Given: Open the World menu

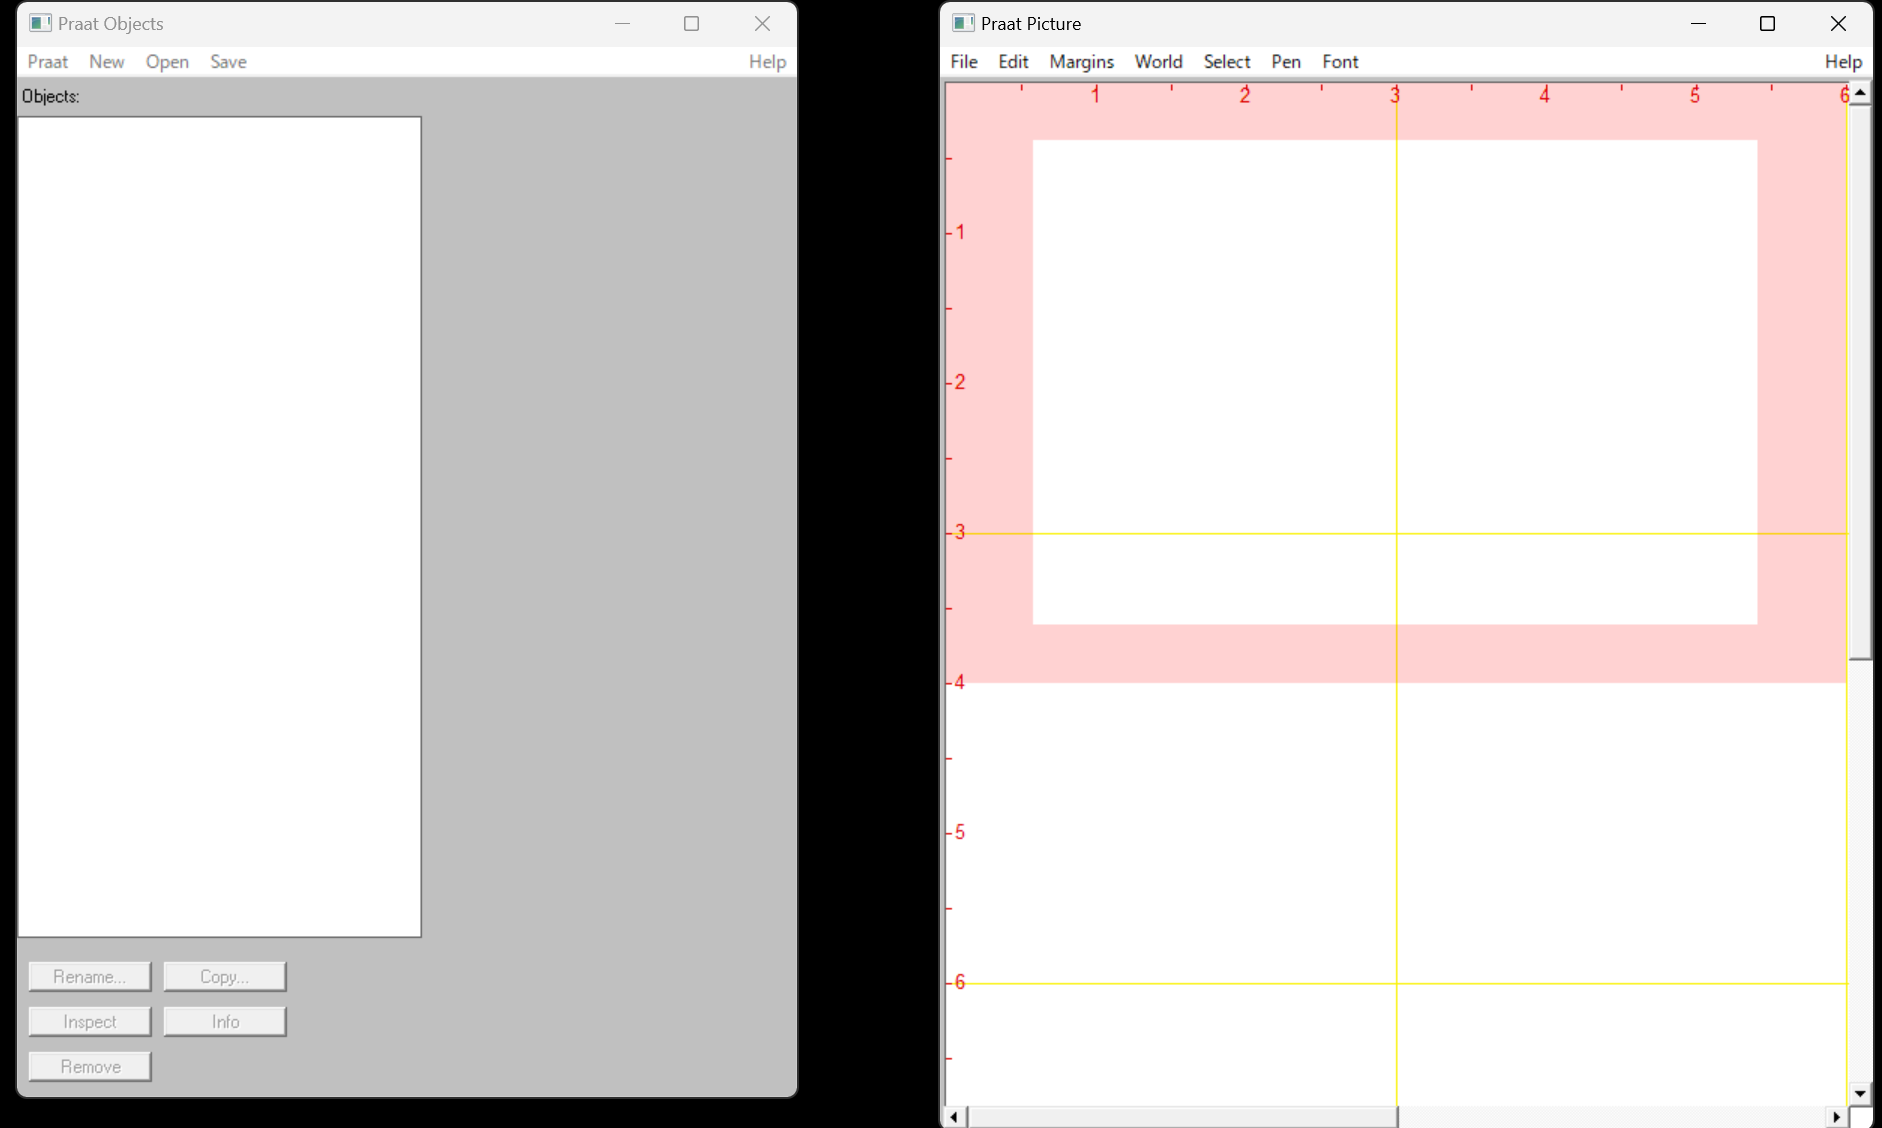Looking at the screenshot, I should point(1158,62).
